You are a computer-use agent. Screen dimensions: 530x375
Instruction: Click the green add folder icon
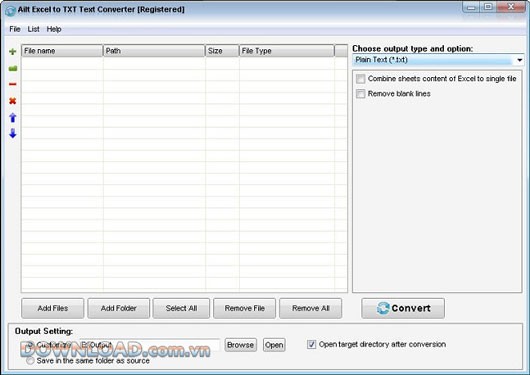(13, 69)
